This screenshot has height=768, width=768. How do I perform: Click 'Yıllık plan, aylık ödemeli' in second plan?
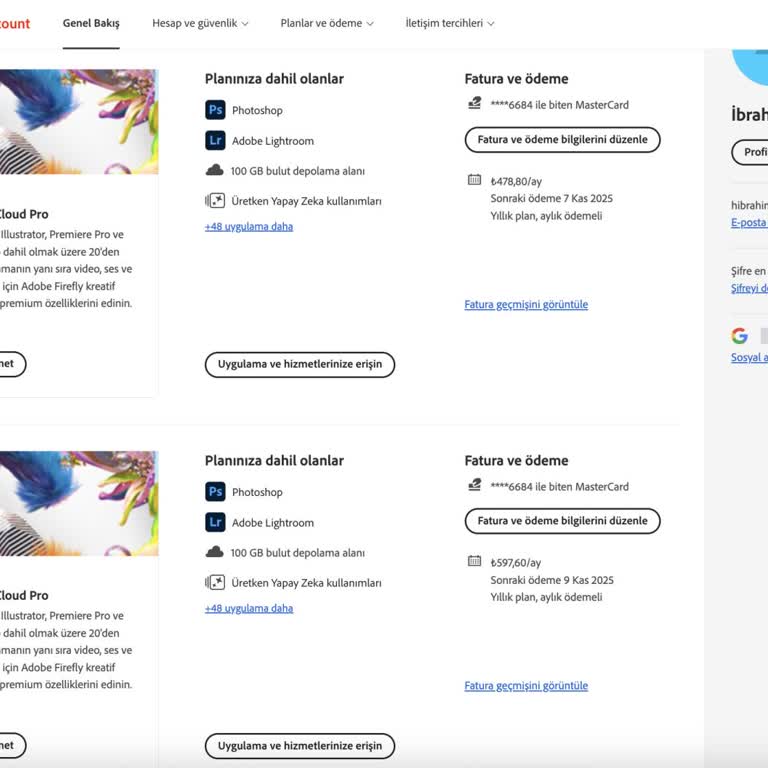[546, 597]
